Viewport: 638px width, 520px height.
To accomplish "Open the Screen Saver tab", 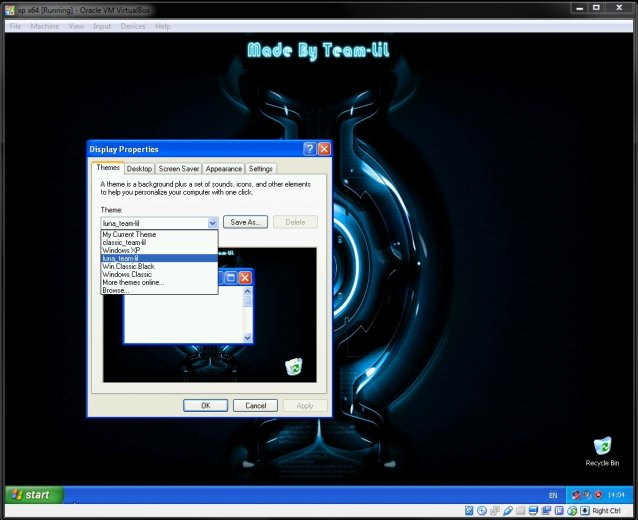I will 179,168.
